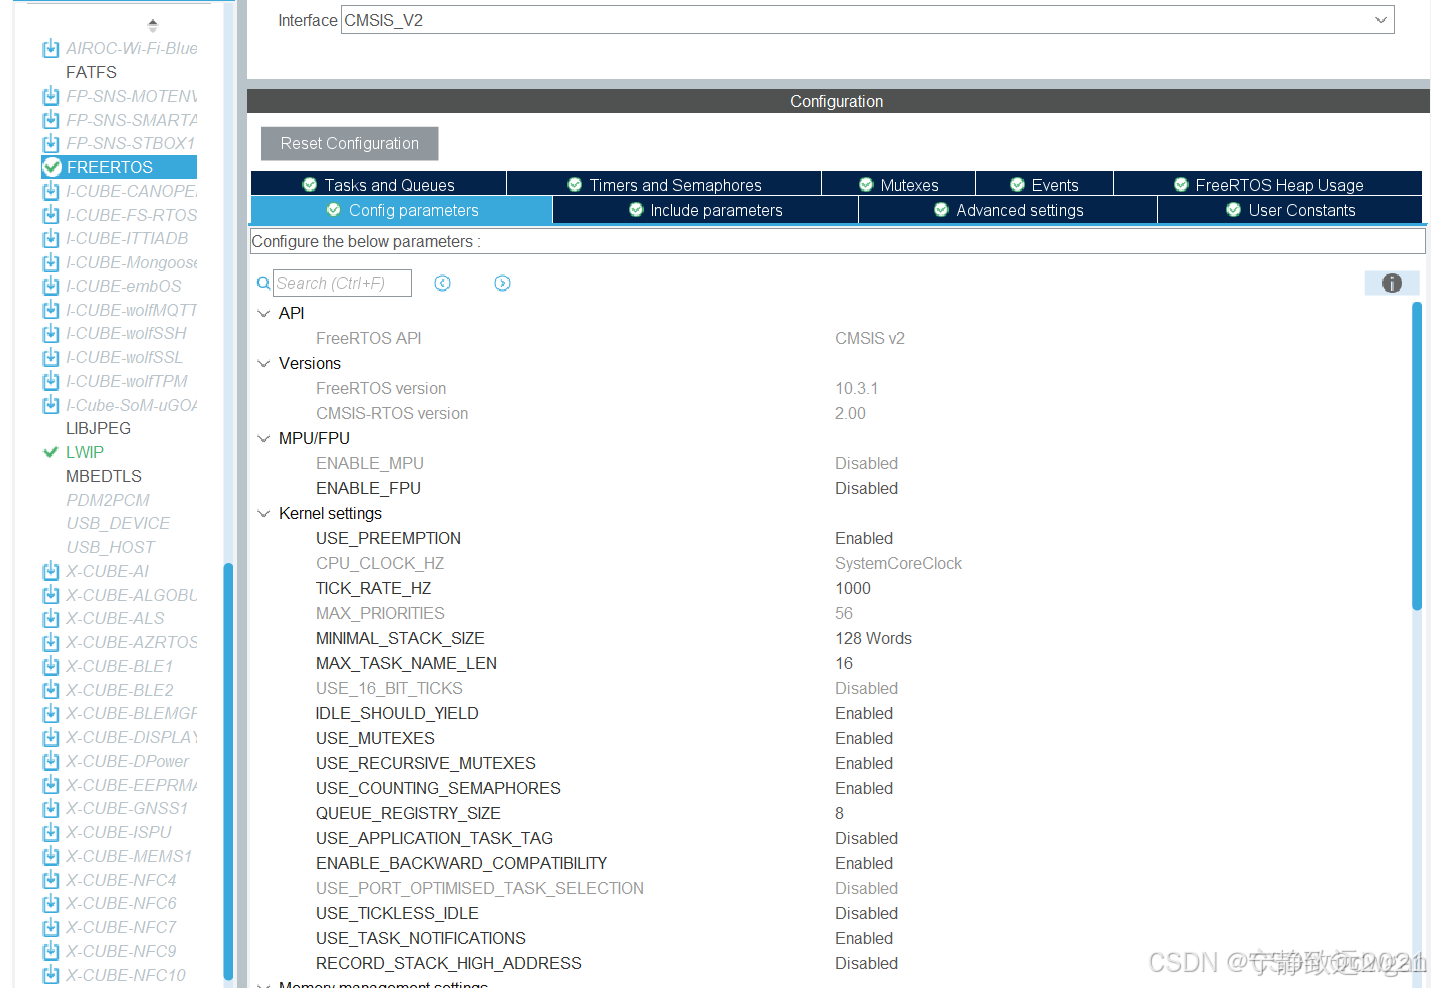The height and width of the screenshot is (988, 1431).
Task: Click the Reset Configuration button
Action: [350, 143]
